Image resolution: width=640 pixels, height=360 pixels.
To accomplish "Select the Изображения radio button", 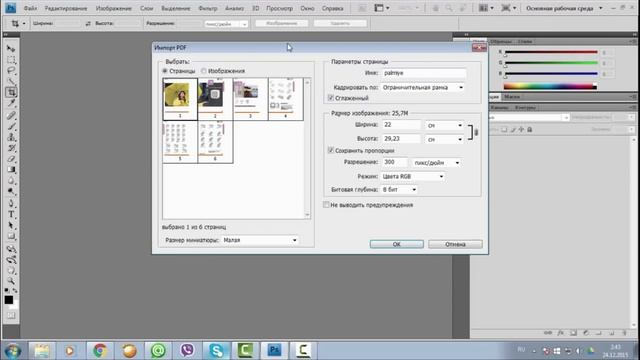I will click(203, 71).
